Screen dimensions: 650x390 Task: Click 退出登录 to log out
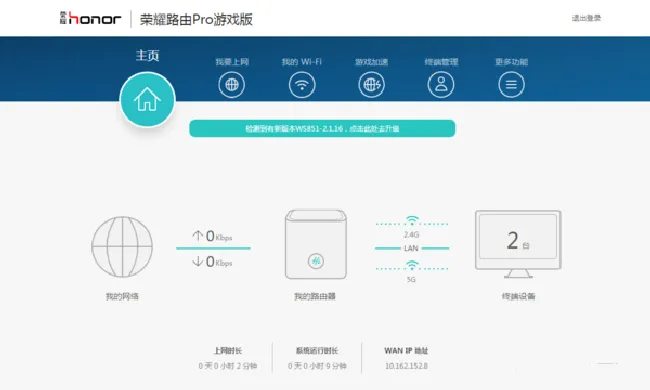pyautogui.click(x=587, y=18)
